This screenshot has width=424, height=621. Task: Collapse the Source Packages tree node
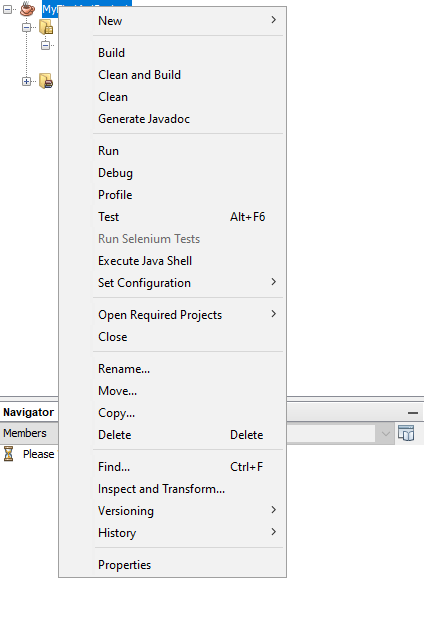[27, 28]
